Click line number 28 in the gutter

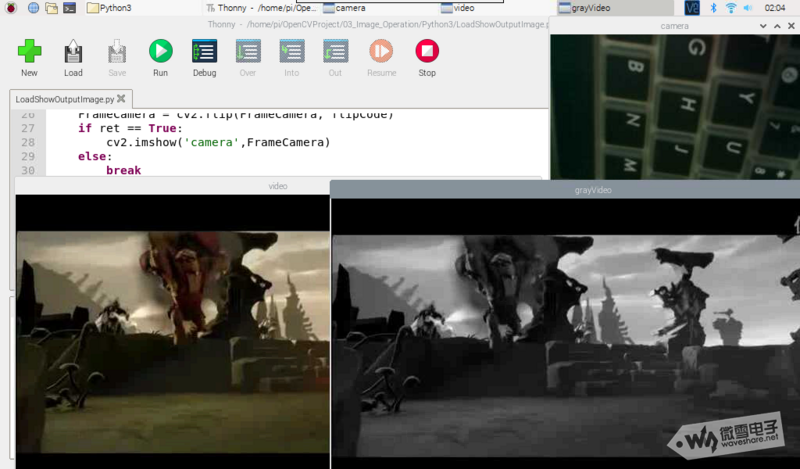click(28, 142)
